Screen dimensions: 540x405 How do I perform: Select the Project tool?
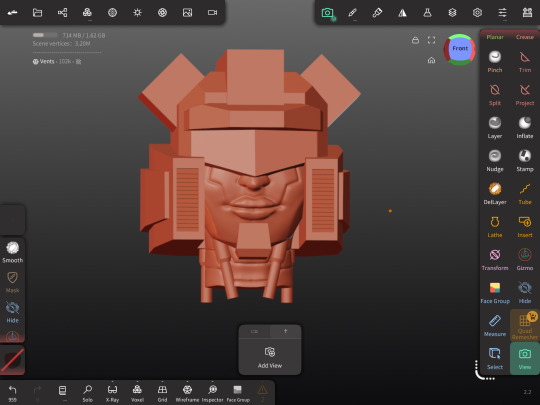[x=525, y=94]
